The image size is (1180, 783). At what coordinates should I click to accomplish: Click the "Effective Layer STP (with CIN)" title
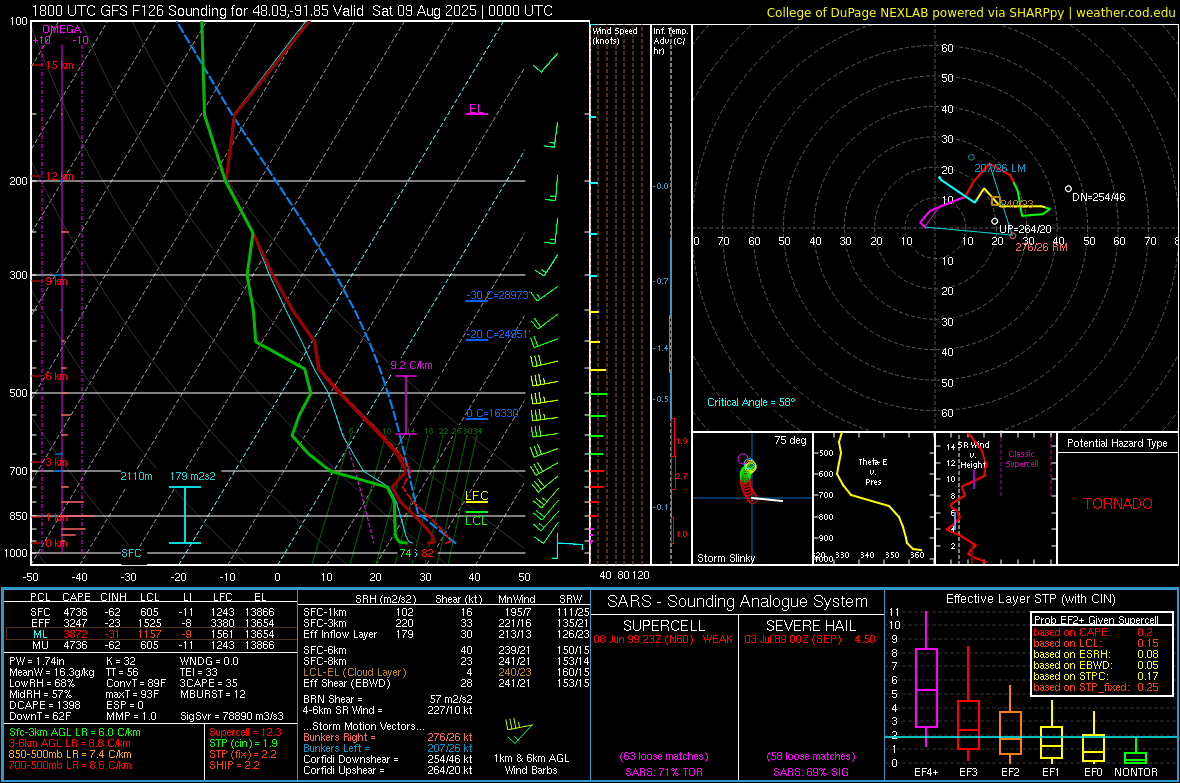(x=1030, y=599)
